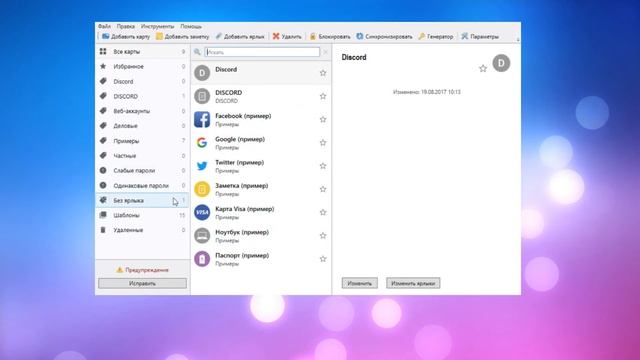Image resolution: width=640 pixels, height=360 pixels.
Task: Select the DISCORD card with DISCORD subtitle
Action: click(x=261, y=96)
